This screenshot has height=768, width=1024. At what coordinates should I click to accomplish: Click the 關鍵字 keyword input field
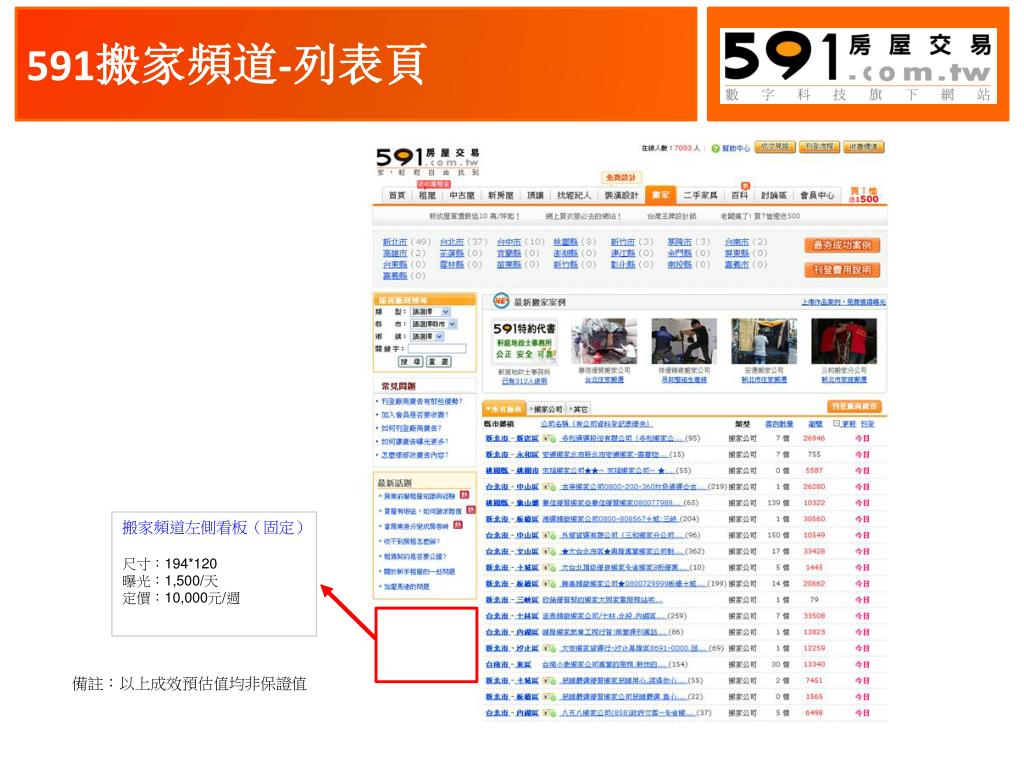coord(437,349)
